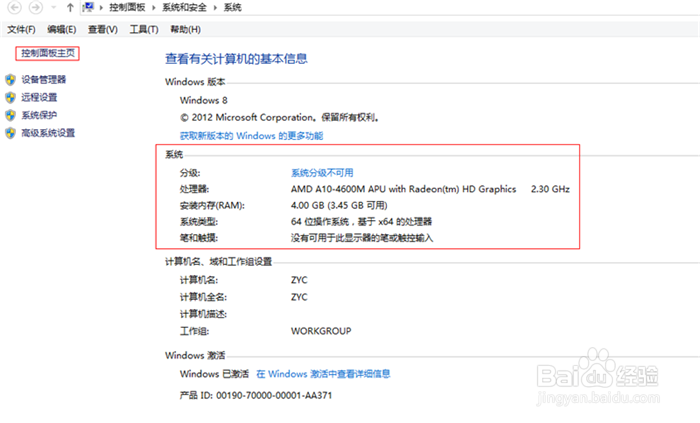700x423 pixels.
Task: Open the 工具(T) menu
Action: [144, 29]
